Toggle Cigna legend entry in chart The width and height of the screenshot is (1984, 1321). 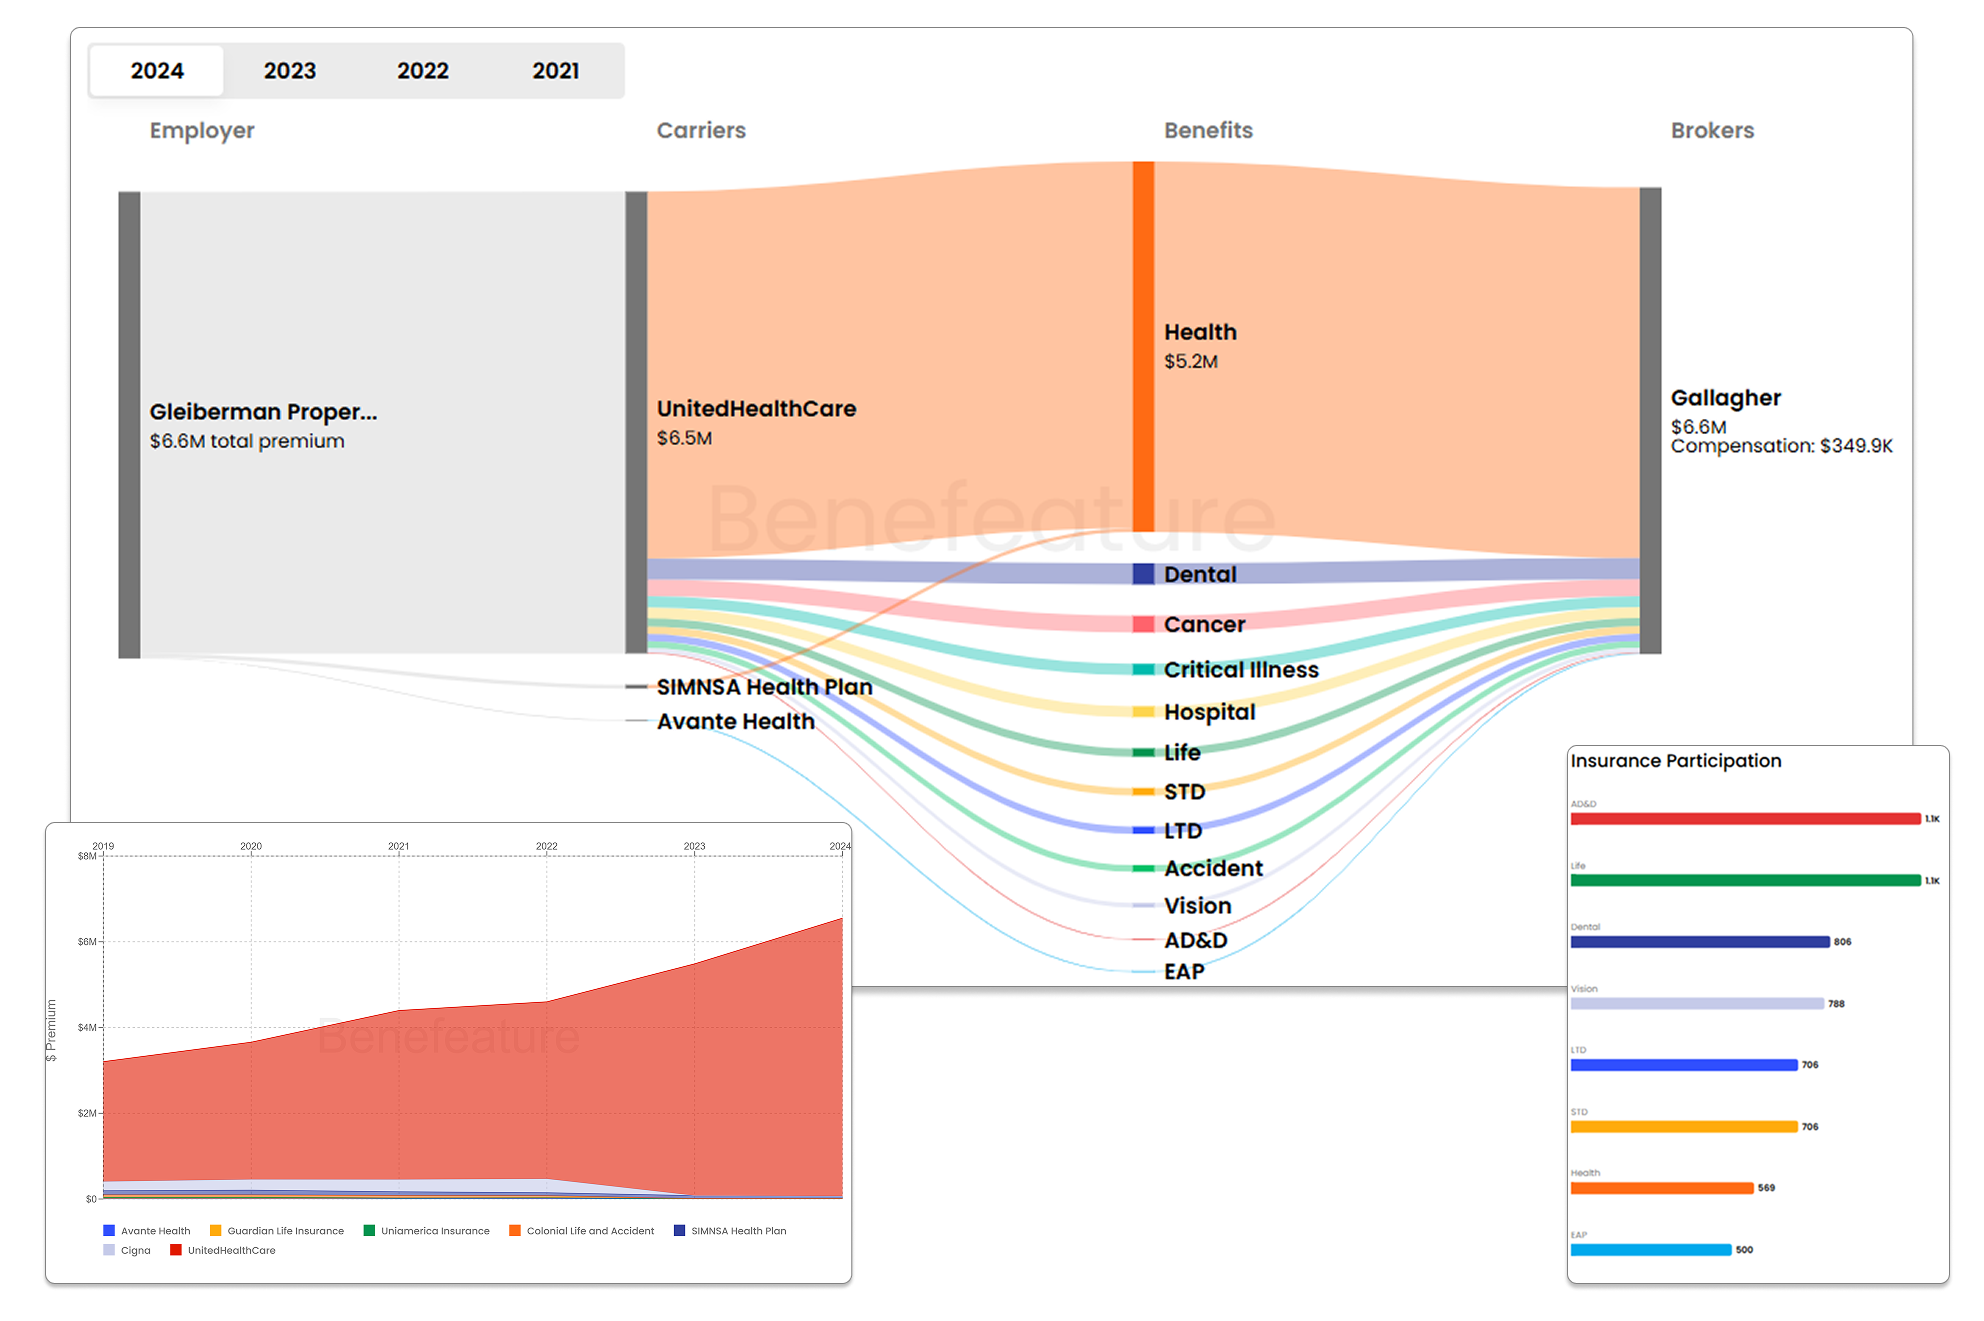coord(135,1250)
